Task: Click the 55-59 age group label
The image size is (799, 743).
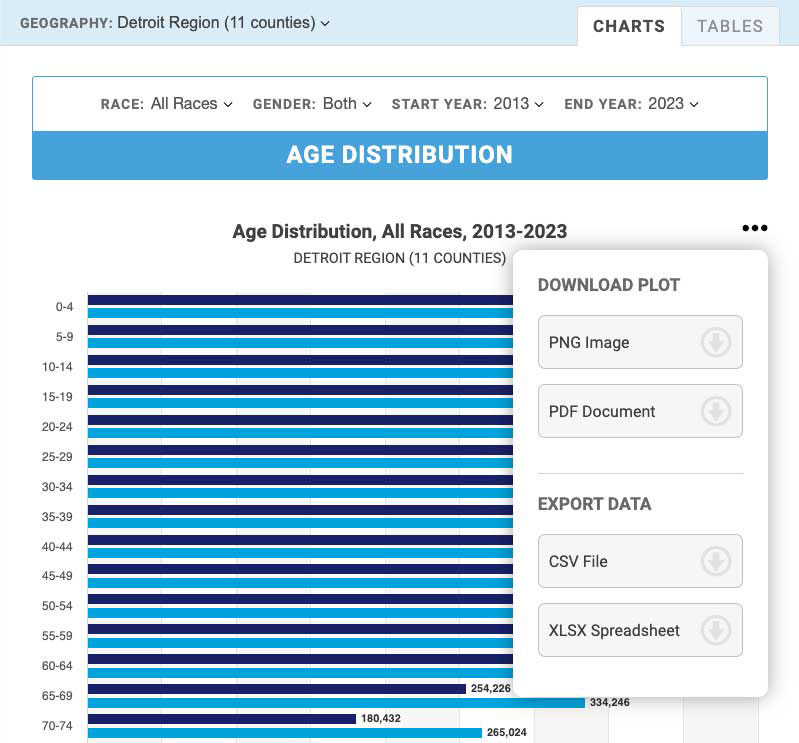Action: [x=57, y=636]
